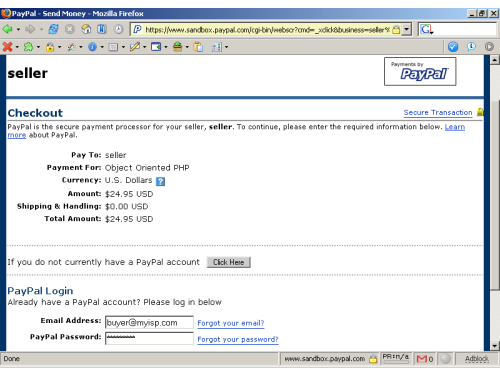
Task: Show browsing history clock icon
Action: (x=118, y=30)
